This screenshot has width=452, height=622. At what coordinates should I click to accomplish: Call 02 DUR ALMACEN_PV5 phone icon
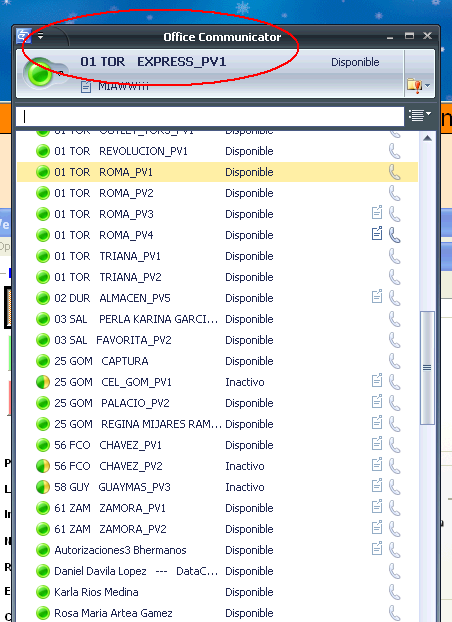[x=394, y=298]
